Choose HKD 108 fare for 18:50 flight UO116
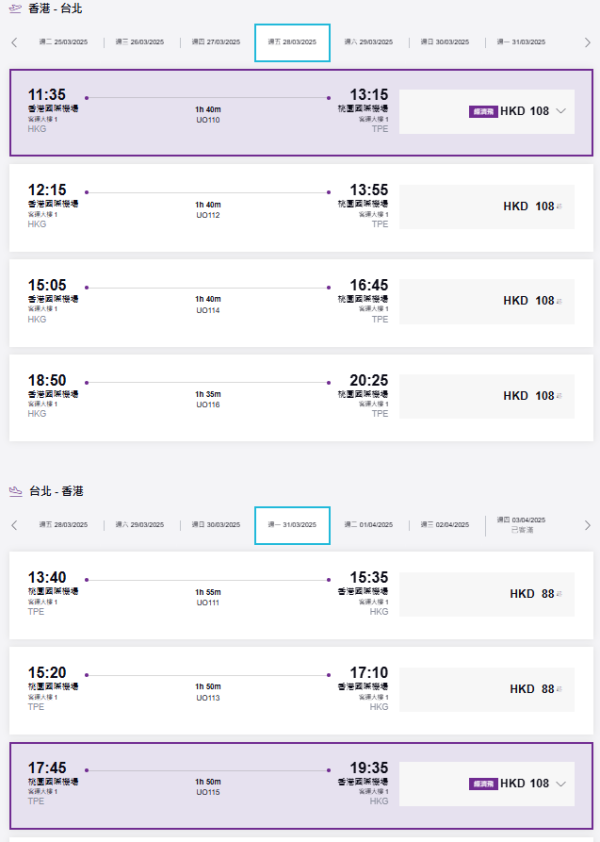The width and height of the screenshot is (600, 842). coord(528,396)
